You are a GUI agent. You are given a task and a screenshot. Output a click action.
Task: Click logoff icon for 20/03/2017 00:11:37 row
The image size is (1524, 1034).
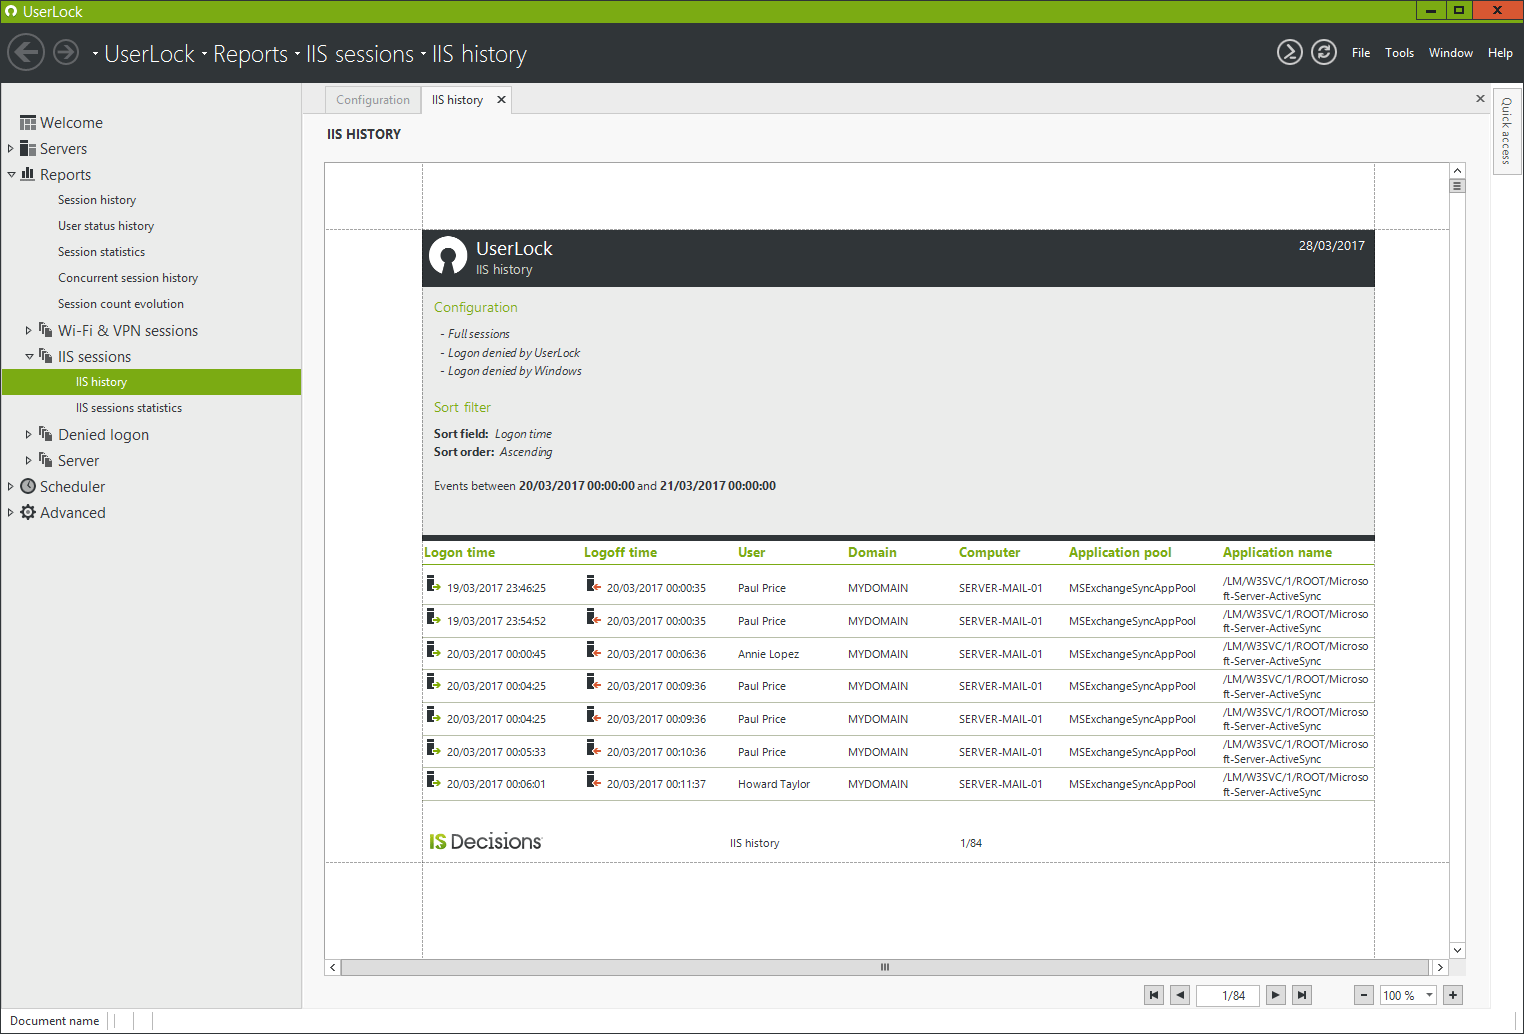(x=593, y=780)
